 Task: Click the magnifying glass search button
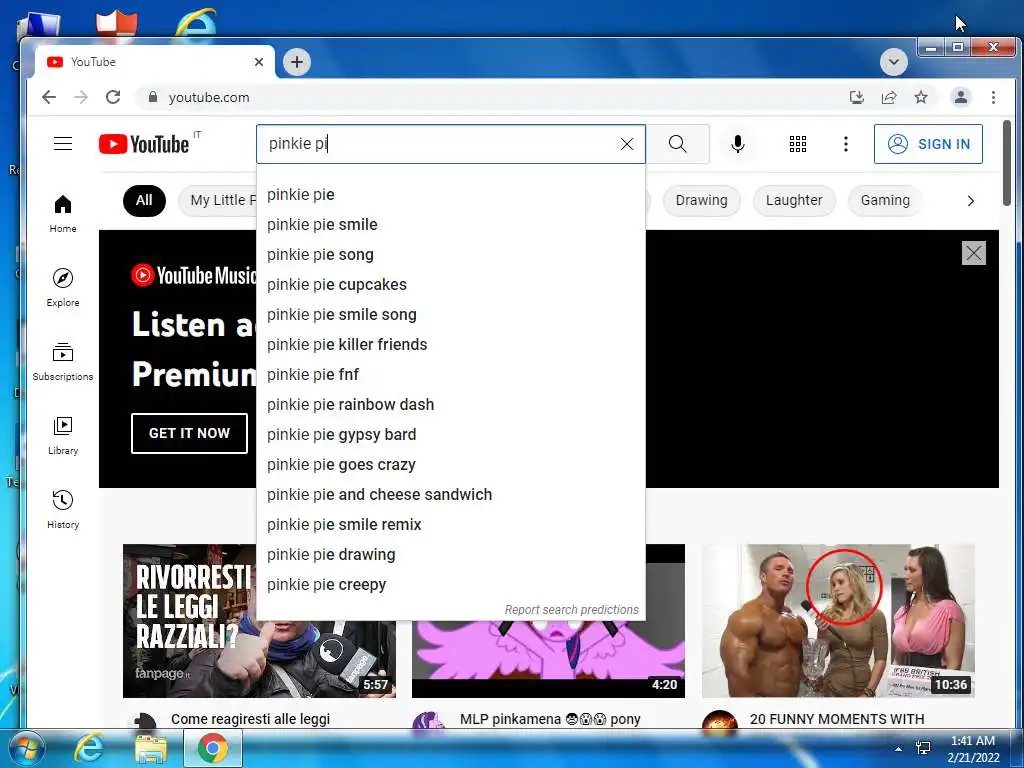(678, 144)
